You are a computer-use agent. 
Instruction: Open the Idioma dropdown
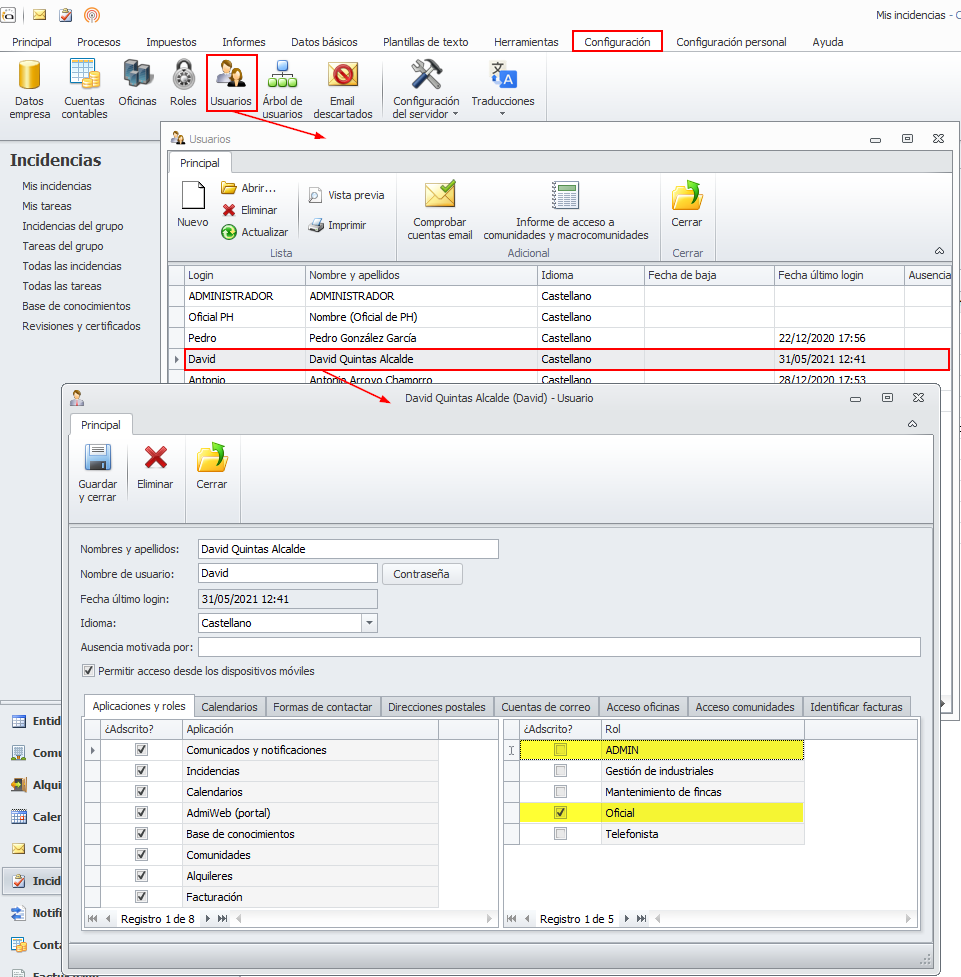coord(370,623)
